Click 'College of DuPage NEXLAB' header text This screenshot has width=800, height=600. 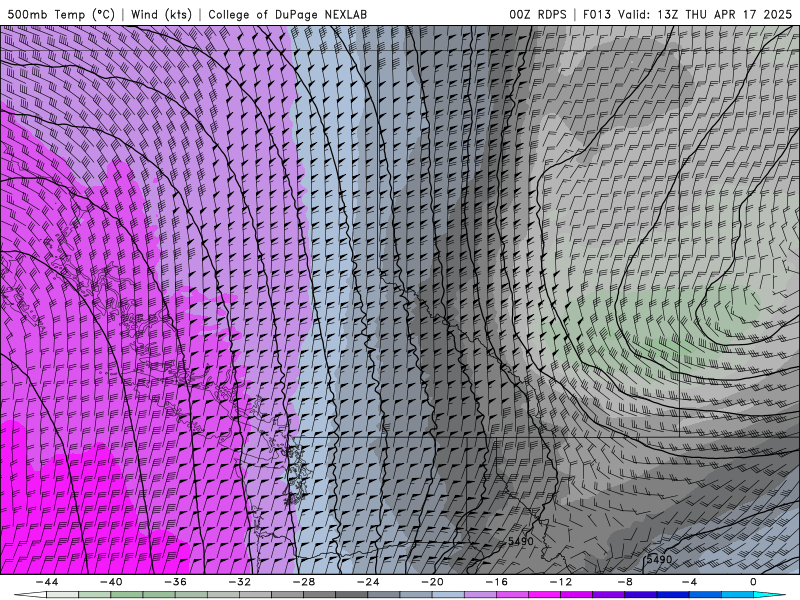(287, 14)
